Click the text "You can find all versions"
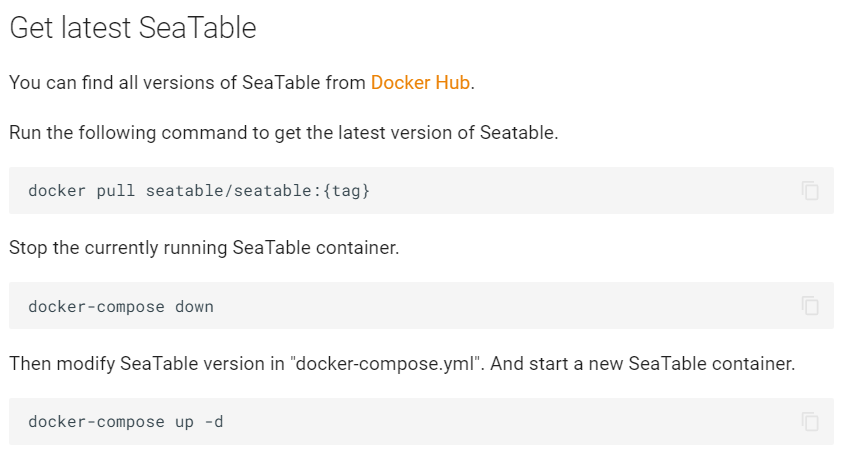This screenshot has width=849, height=463. click(x=112, y=82)
